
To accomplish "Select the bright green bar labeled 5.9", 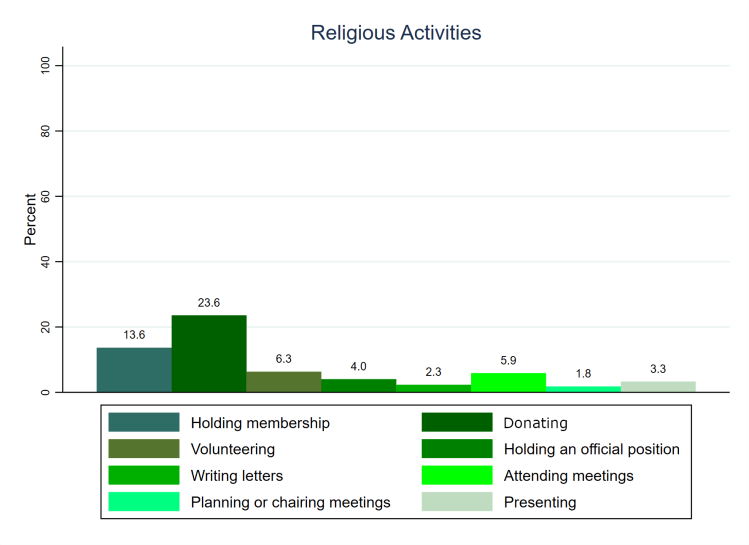I will (508, 382).
